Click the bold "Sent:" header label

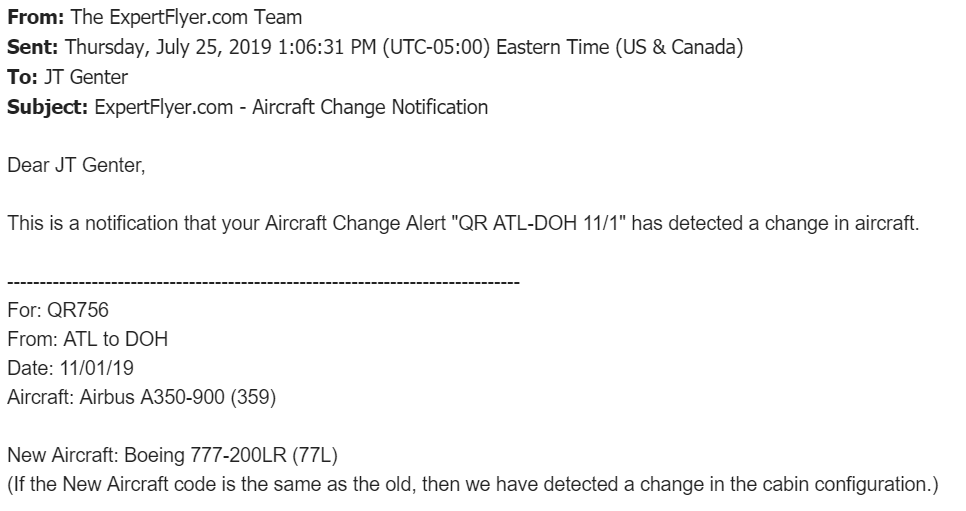31,46
